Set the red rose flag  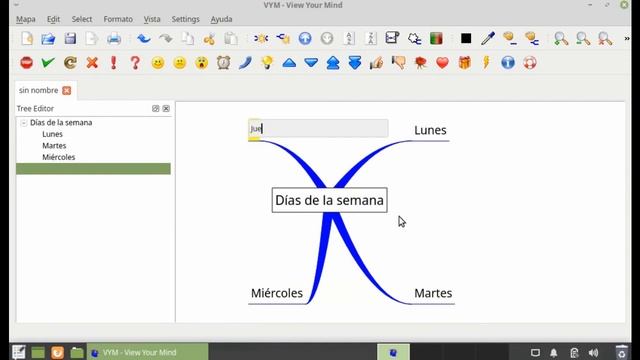click(420, 63)
